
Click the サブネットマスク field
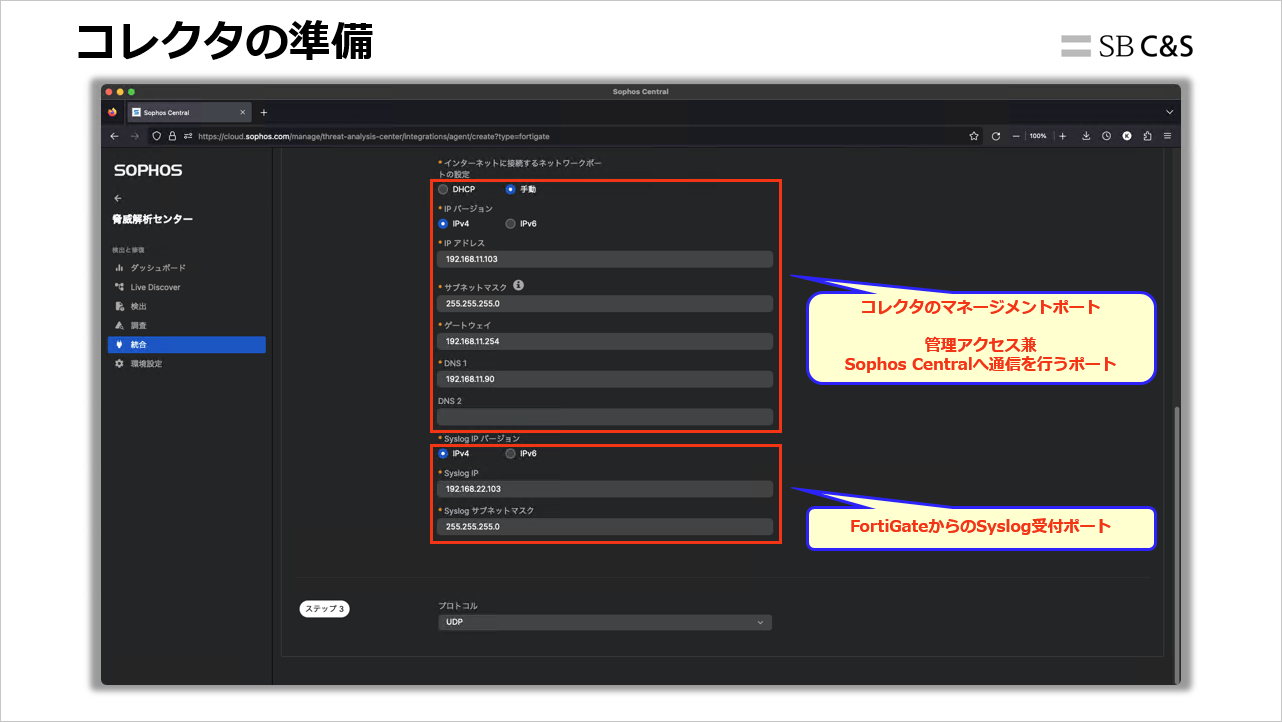click(605, 303)
